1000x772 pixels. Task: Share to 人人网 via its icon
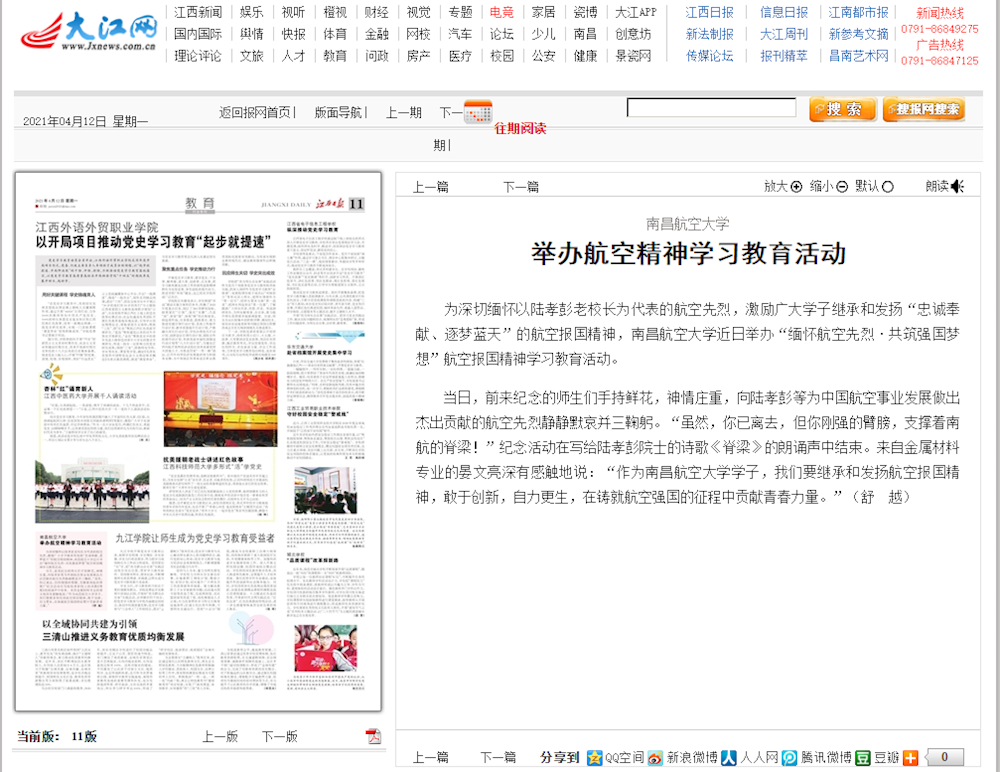tap(730, 757)
